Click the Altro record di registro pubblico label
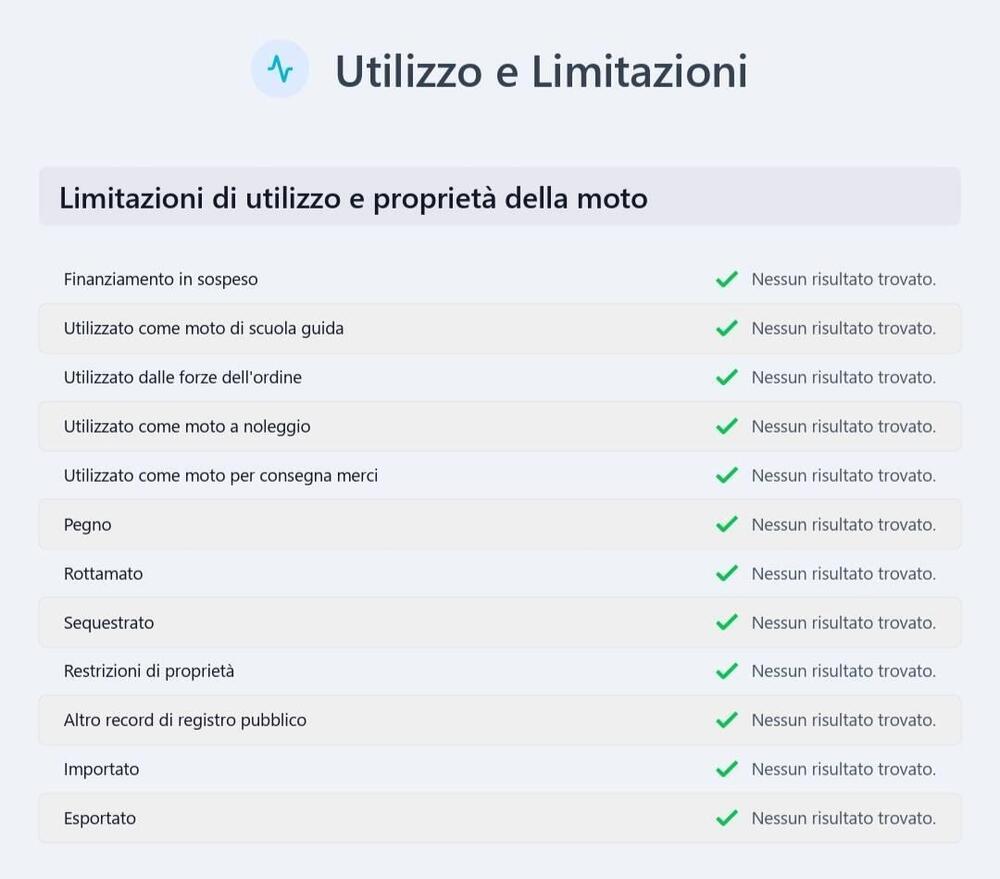The image size is (1000, 879). 185,720
